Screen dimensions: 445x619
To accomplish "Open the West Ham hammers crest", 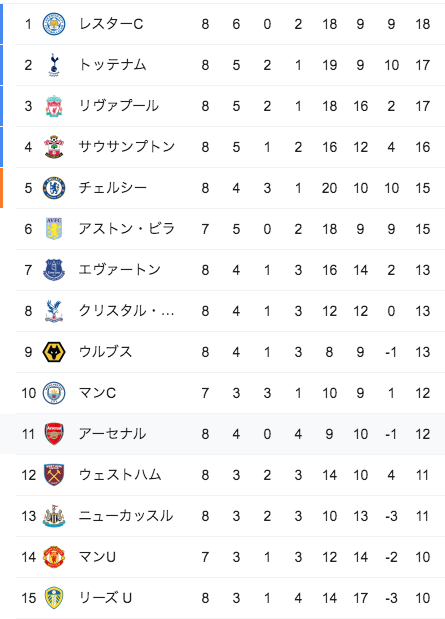I will tap(54, 475).
